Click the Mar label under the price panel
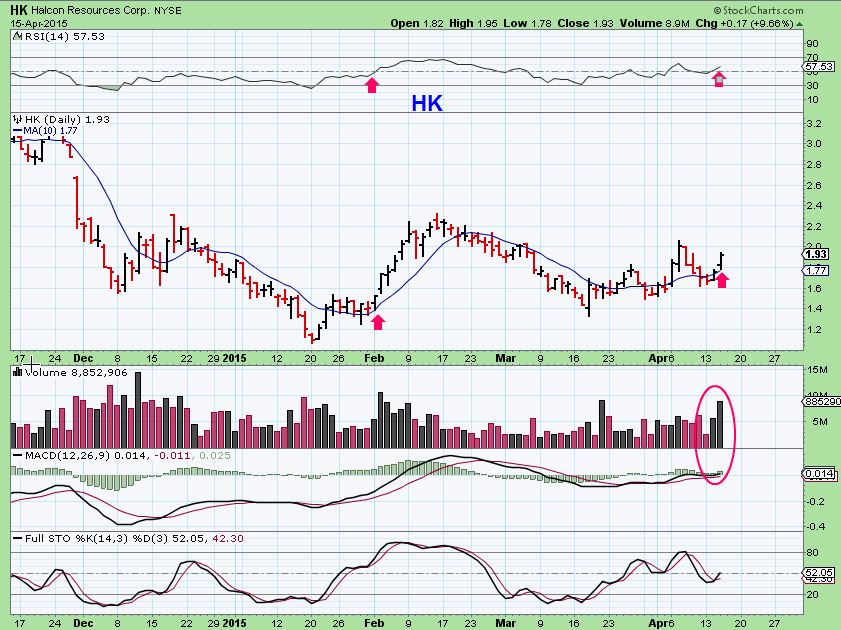 click(x=505, y=358)
